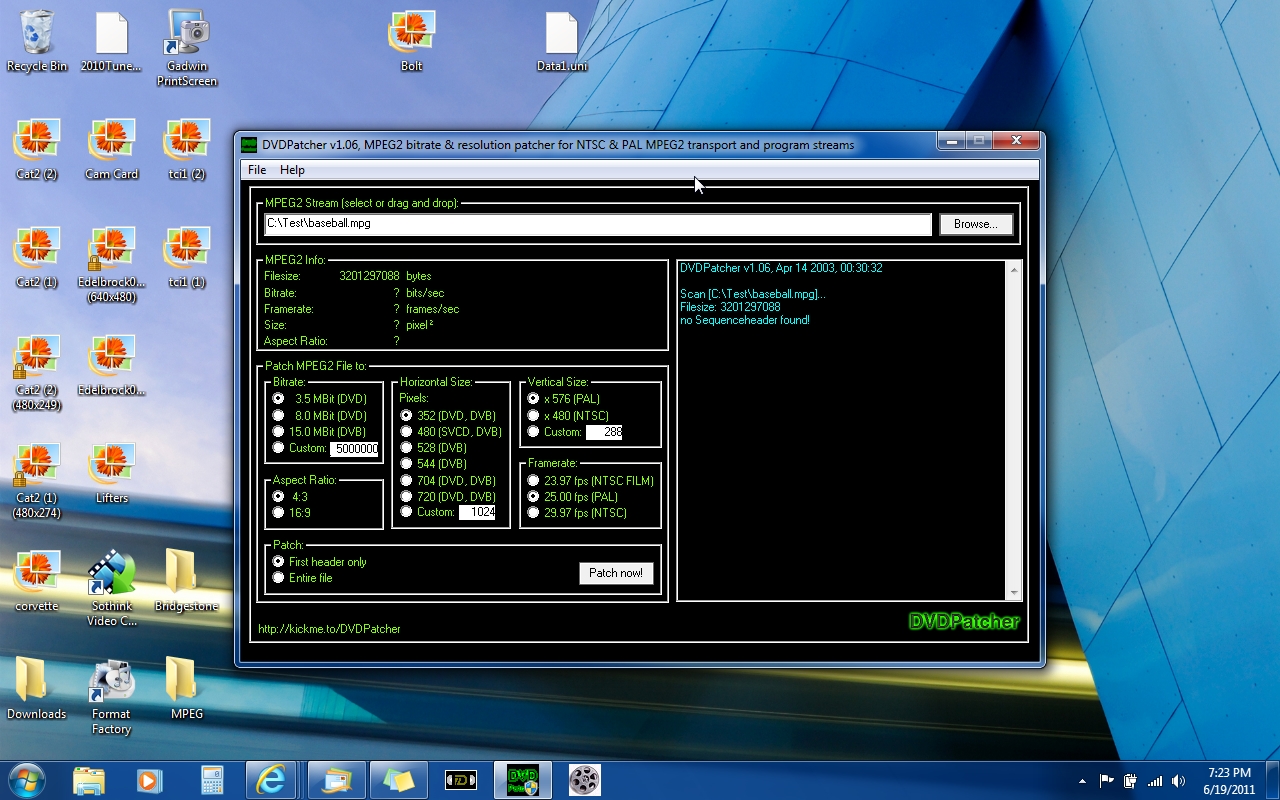Click the 'no Sequenceheader found!' log line
Viewport: 1280px width, 800px height.
[745, 320]
